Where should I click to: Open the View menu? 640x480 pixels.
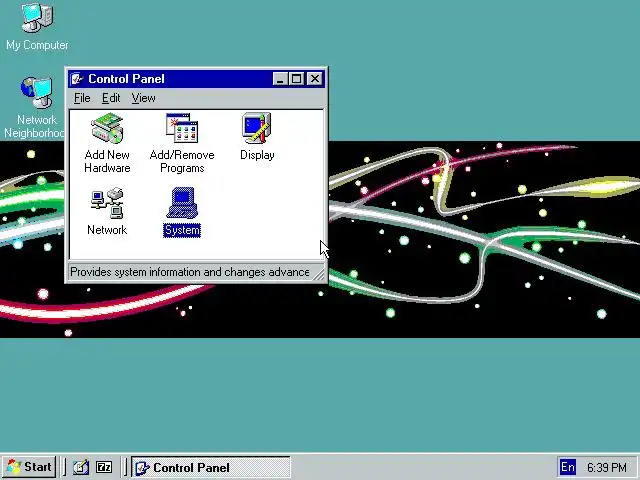pos(143,98)
